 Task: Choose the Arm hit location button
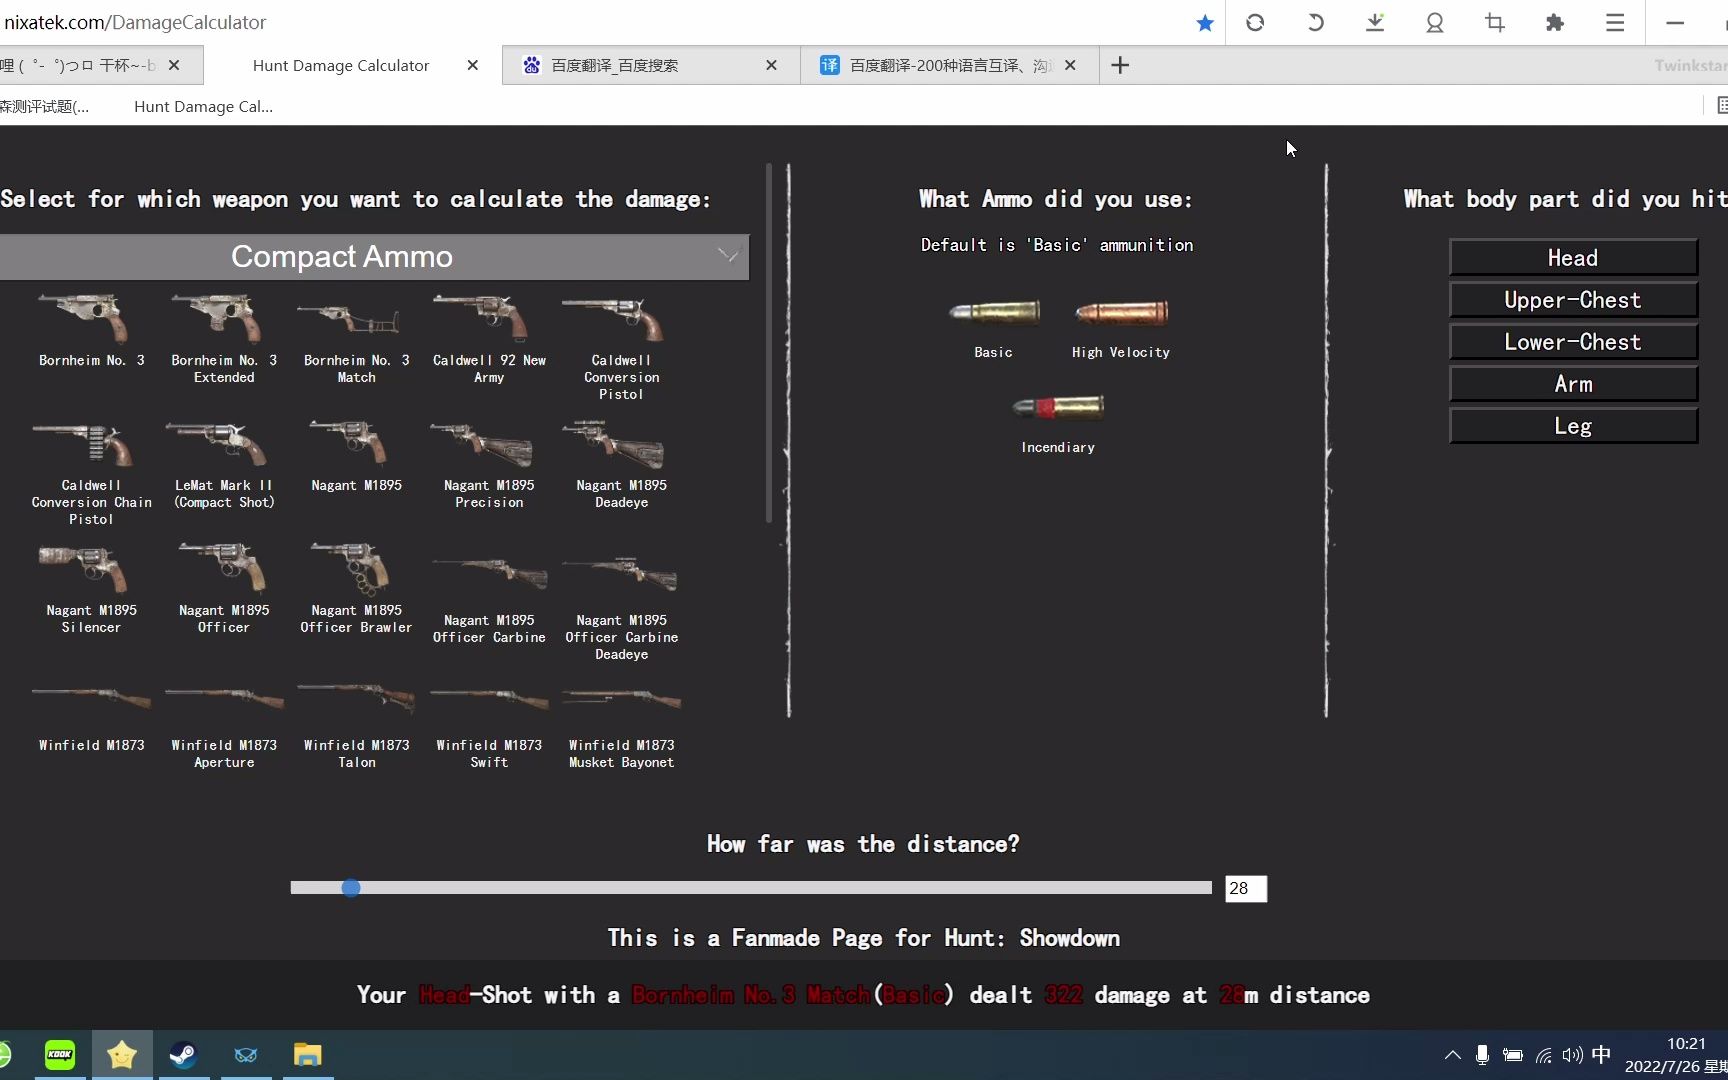(1573, 384)
